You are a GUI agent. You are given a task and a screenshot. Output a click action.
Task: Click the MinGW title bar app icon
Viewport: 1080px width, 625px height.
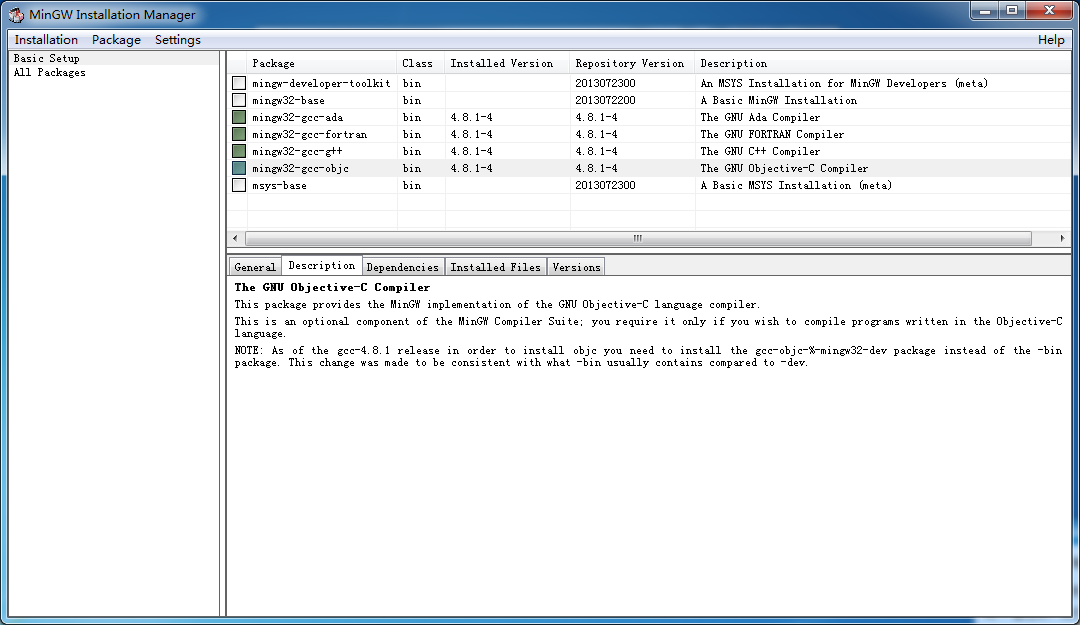click(x=16, y=14)
